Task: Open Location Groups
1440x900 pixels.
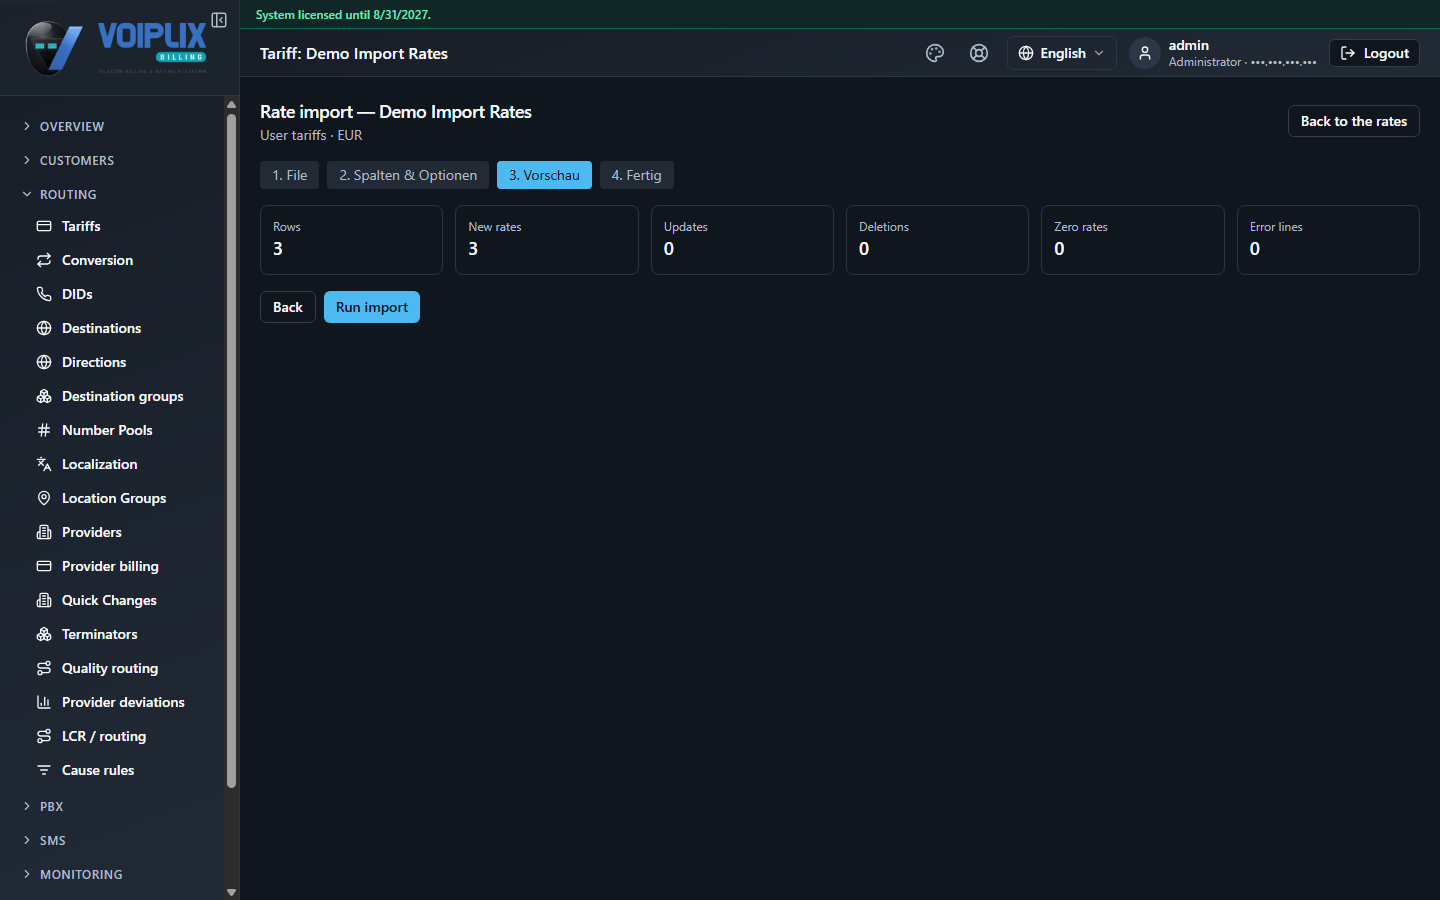Action: 112,498
